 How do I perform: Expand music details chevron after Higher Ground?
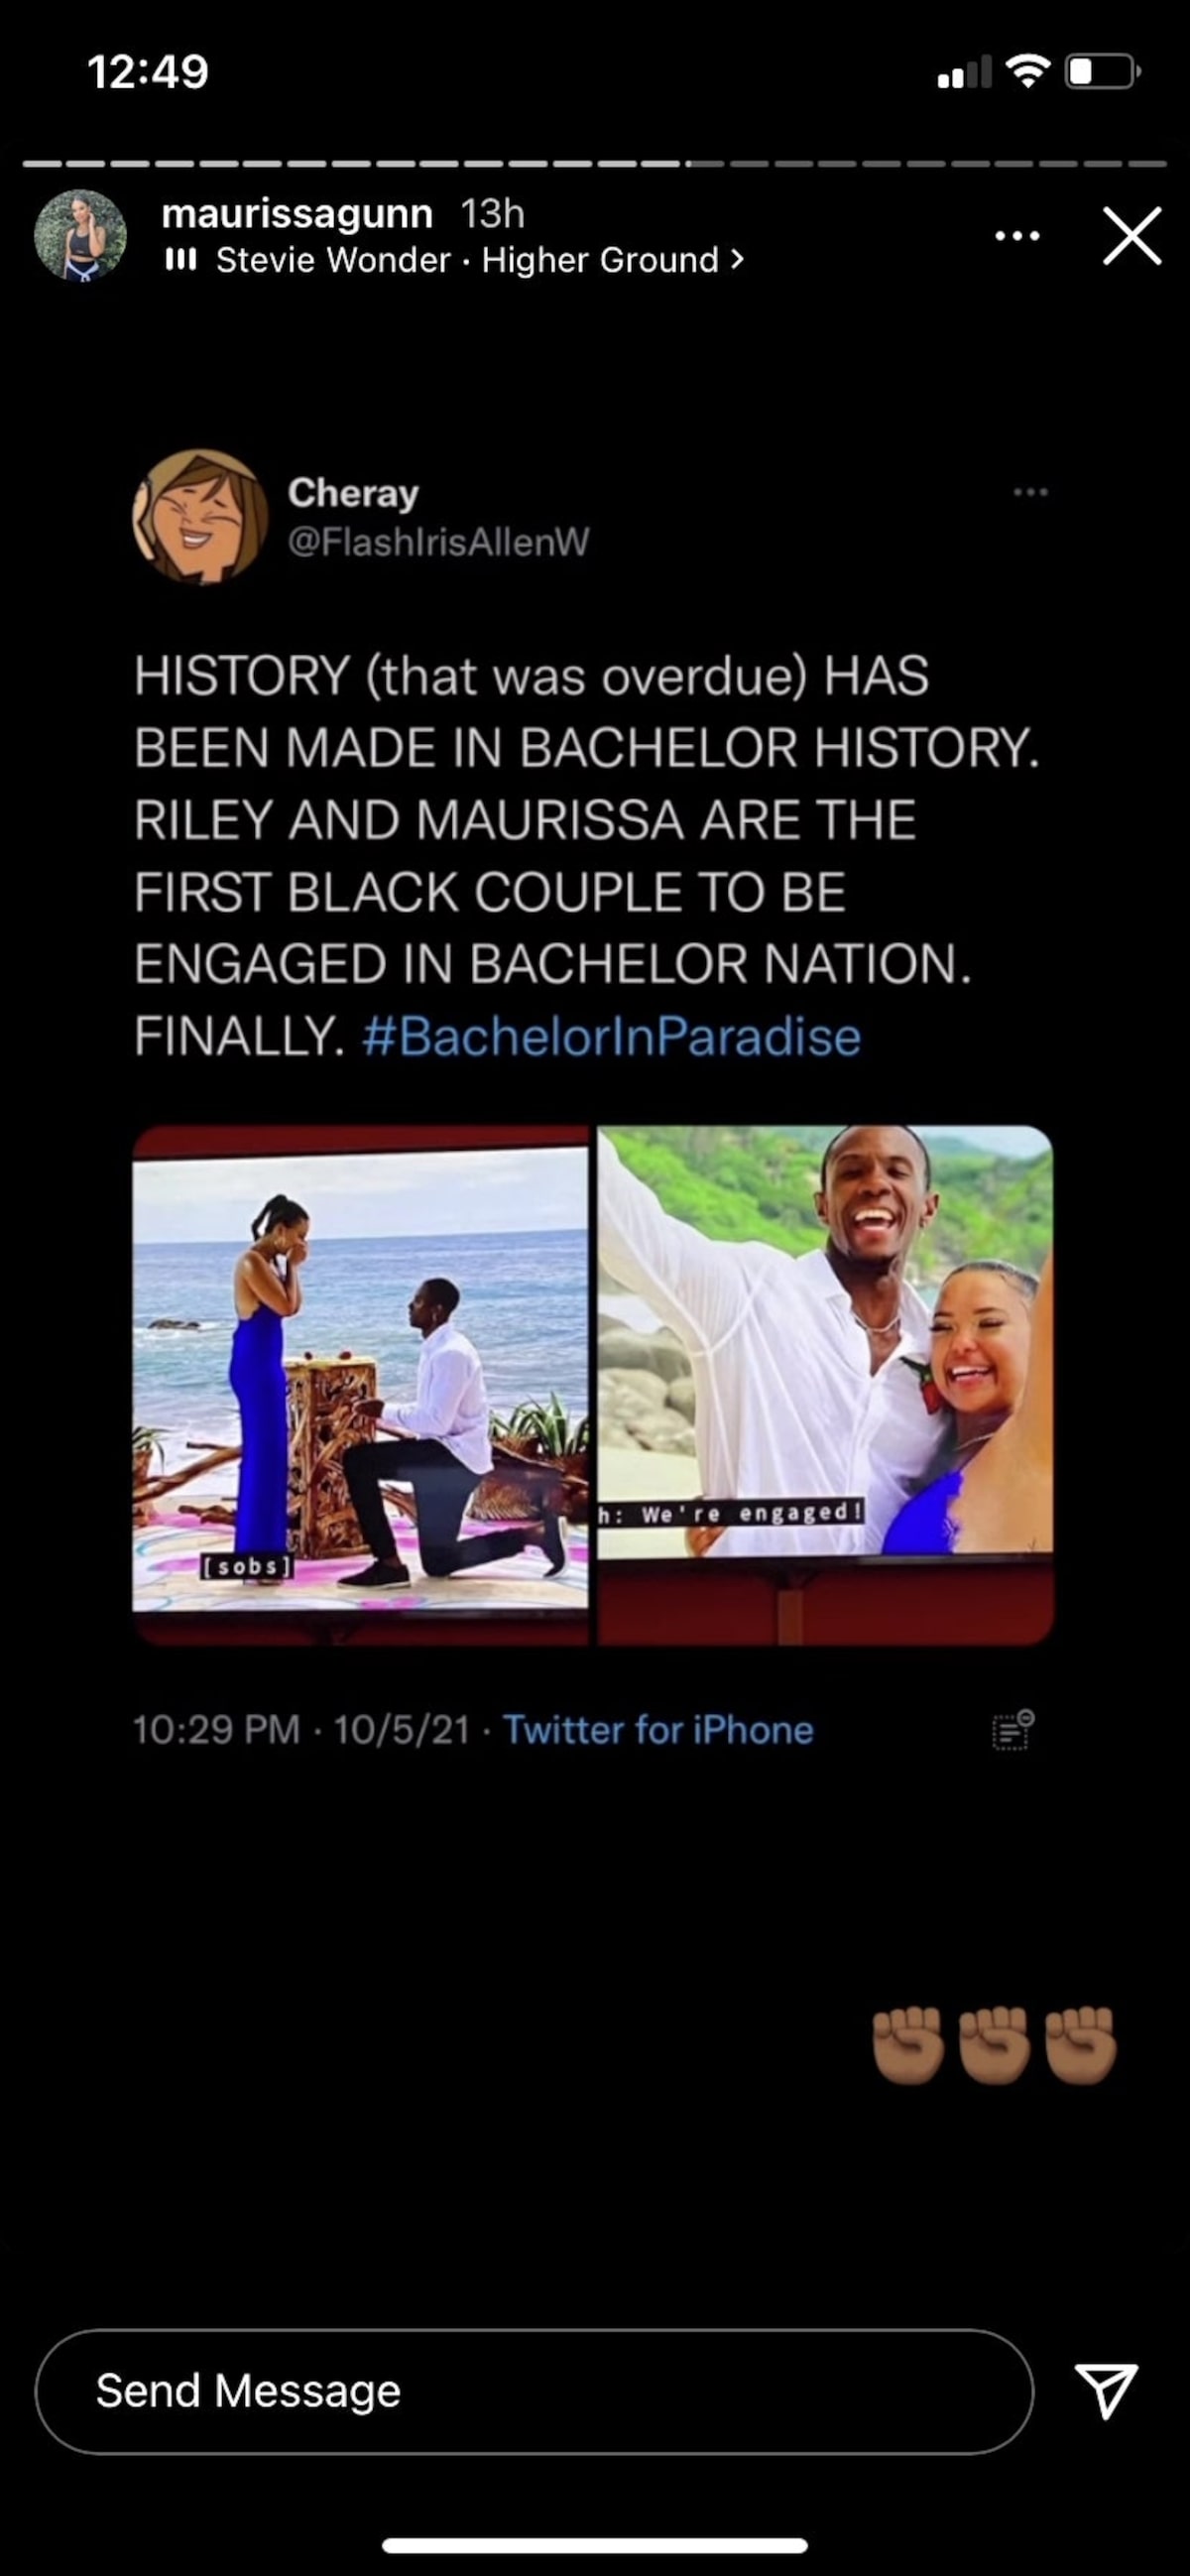pyautogui.click(x=737, y=260)
